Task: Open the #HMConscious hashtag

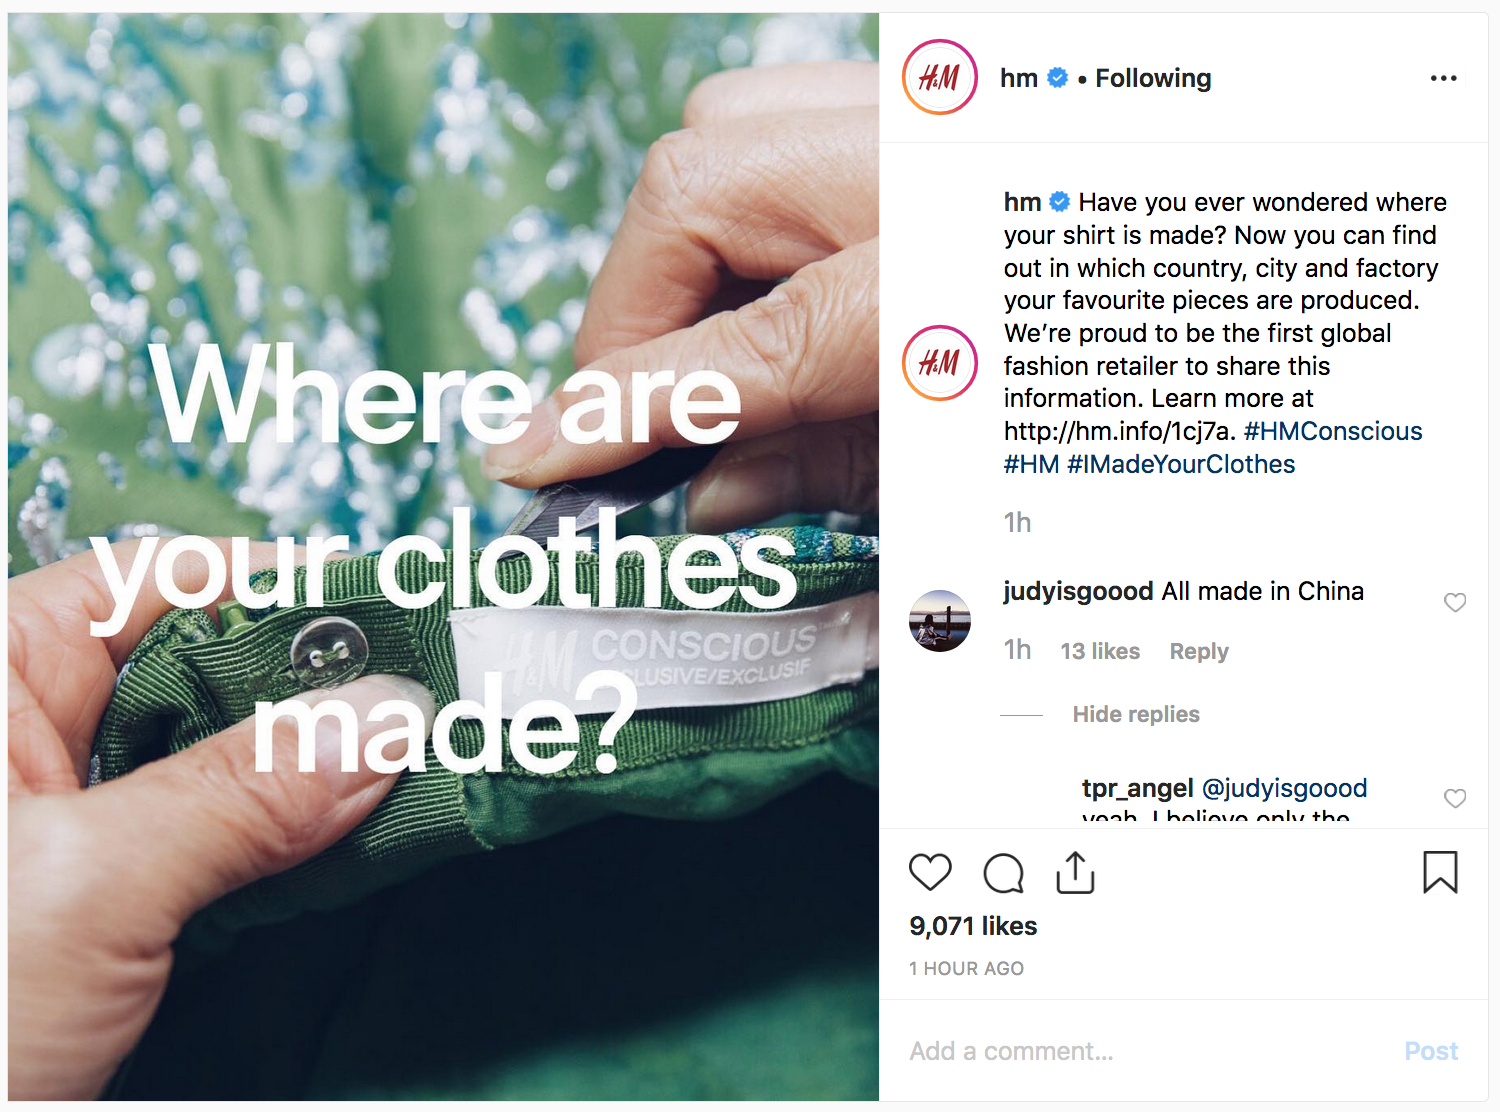Action: pos(1333,431)
